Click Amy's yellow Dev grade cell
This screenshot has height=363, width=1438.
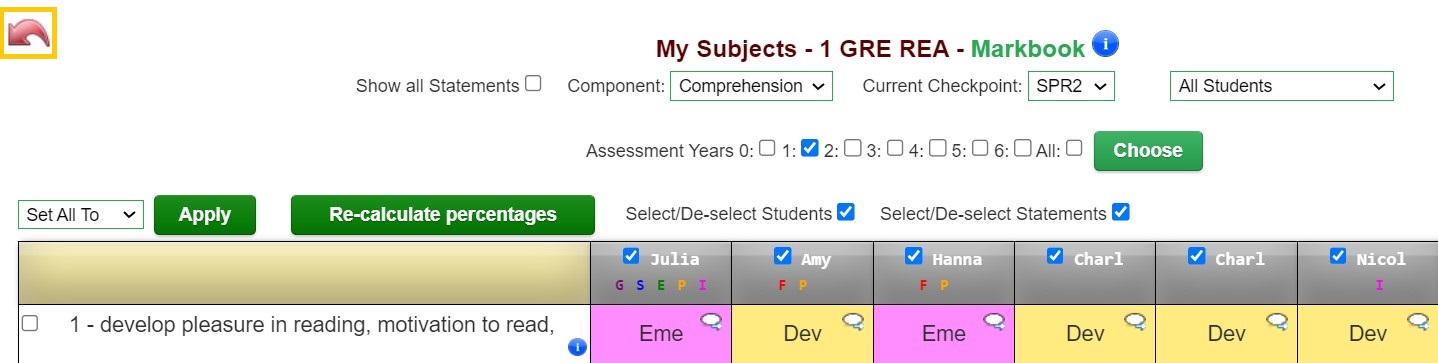click(803, 334)
